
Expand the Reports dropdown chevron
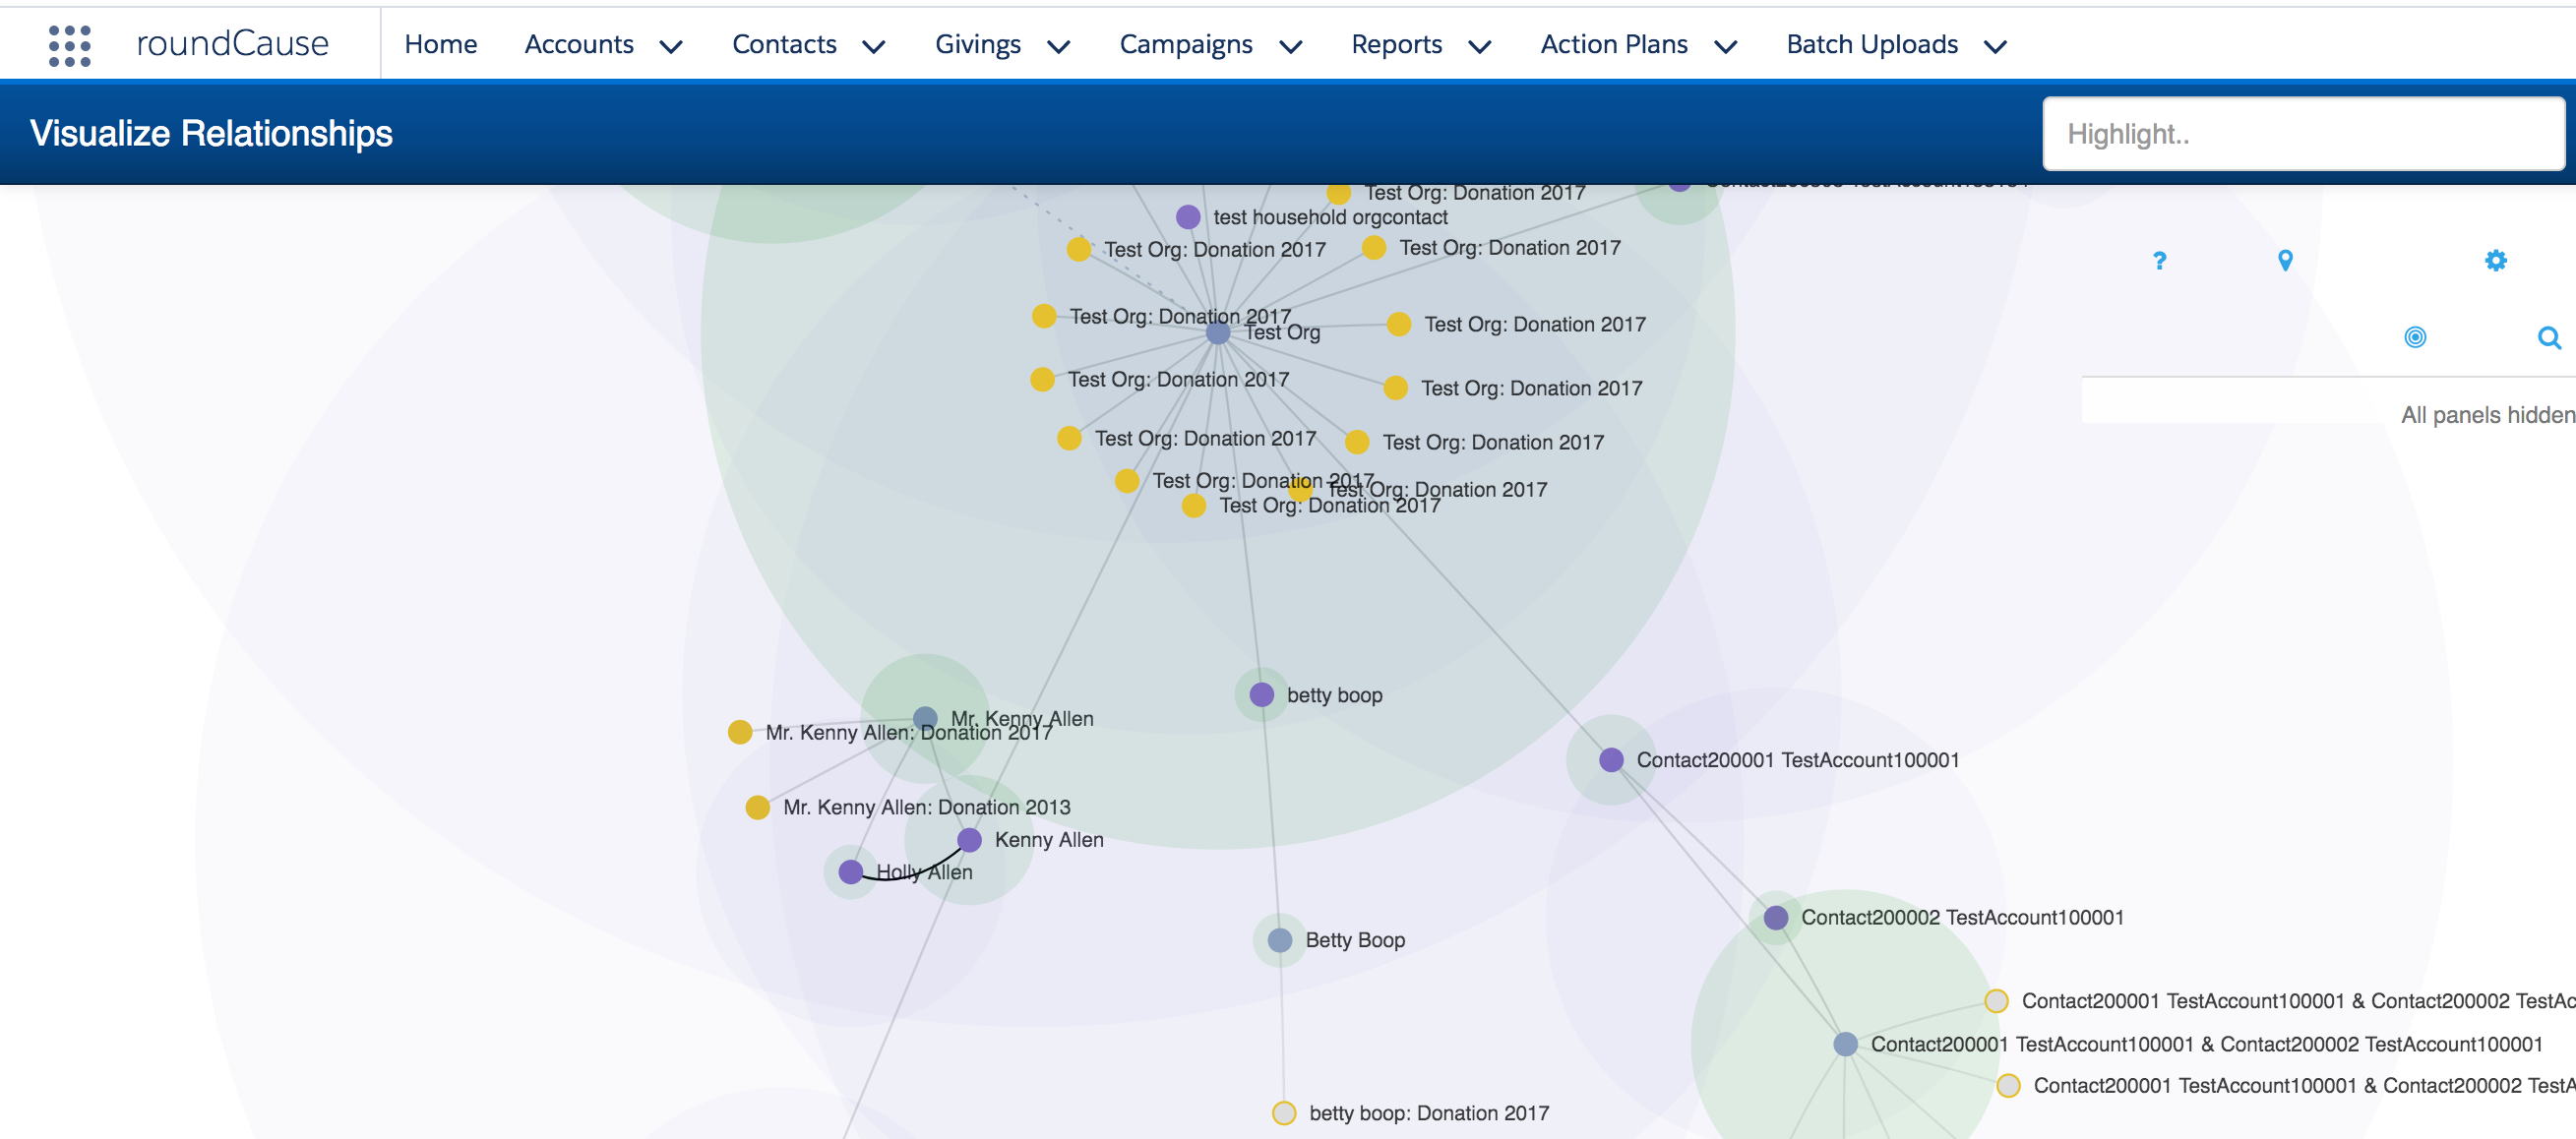pos(1480,46)
